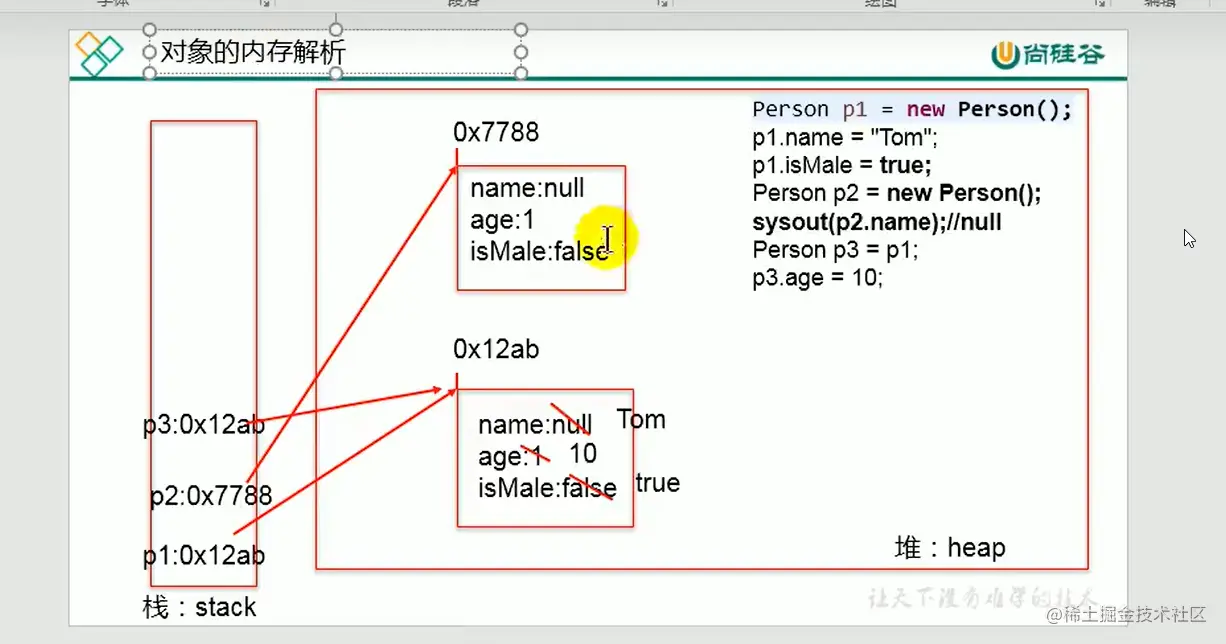The height and width of the screenshot is (644, 1226).
Task: Select the 栈：stack caption
Action: pyautogui.click(x=200, y=607)
